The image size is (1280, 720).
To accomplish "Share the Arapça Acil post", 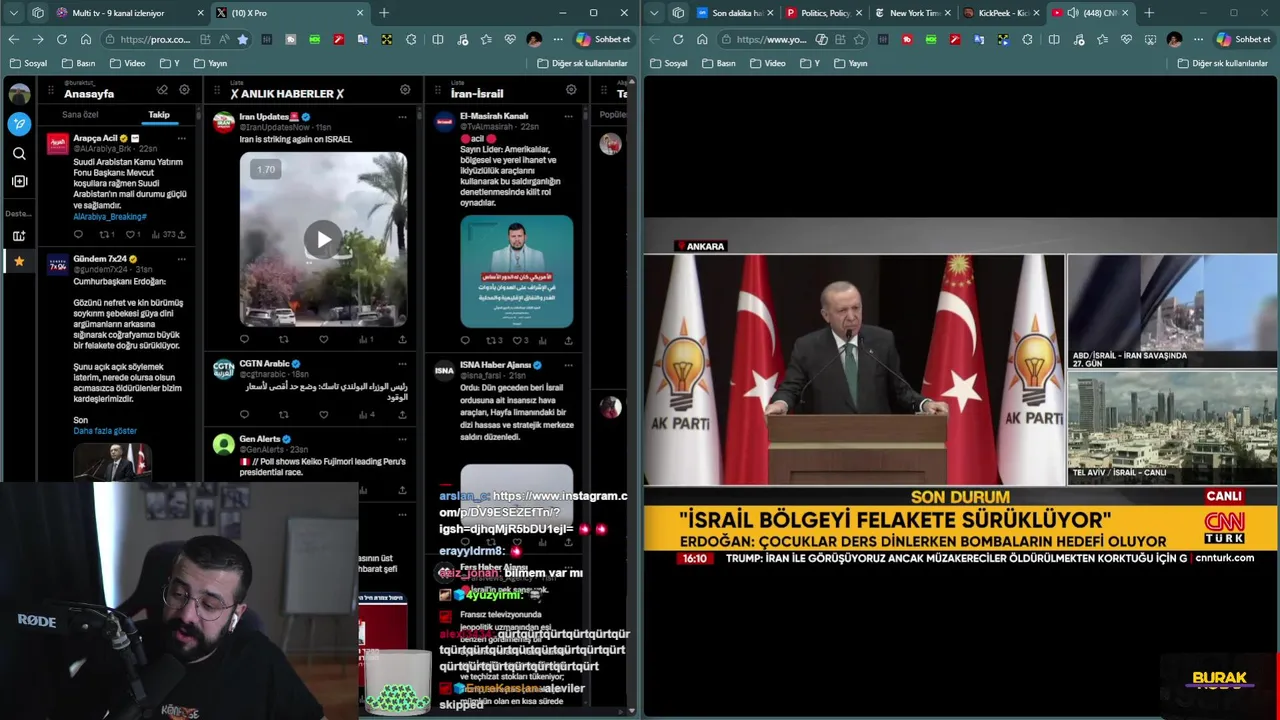I will [x=181, y=234].
